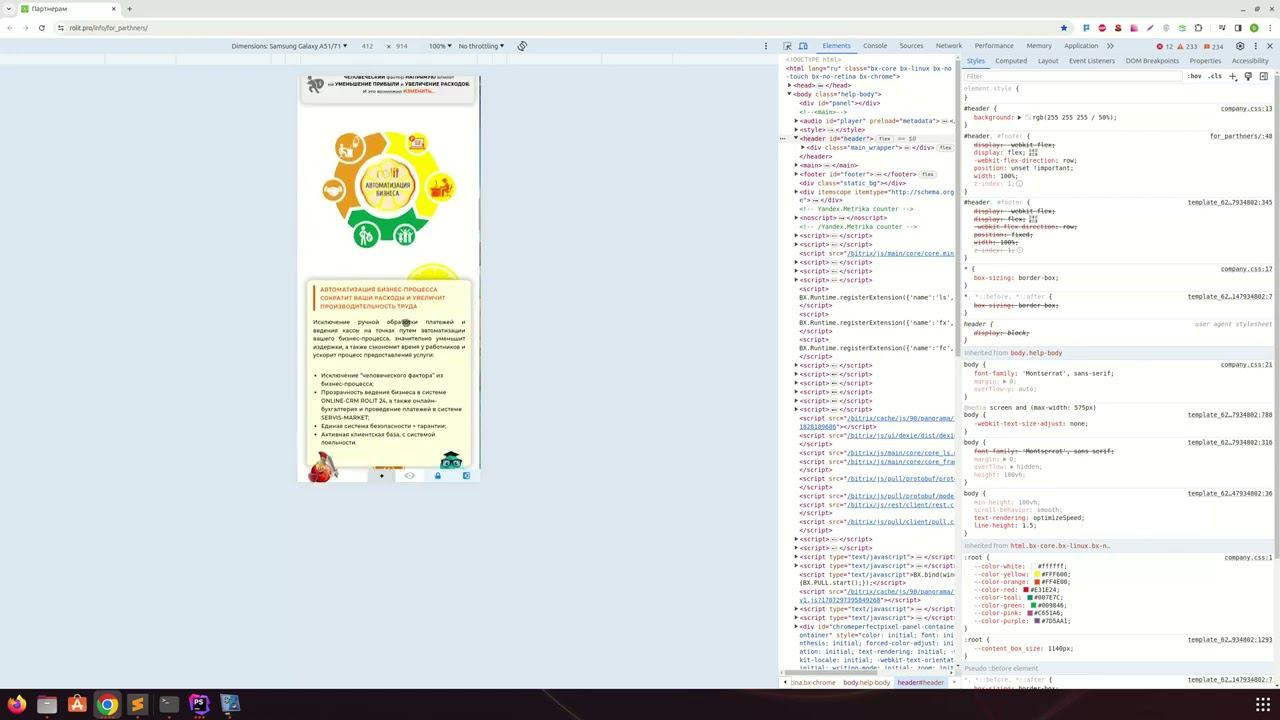
Task: Open the Event Listeners tab
Action: [x=1092, y=61]
